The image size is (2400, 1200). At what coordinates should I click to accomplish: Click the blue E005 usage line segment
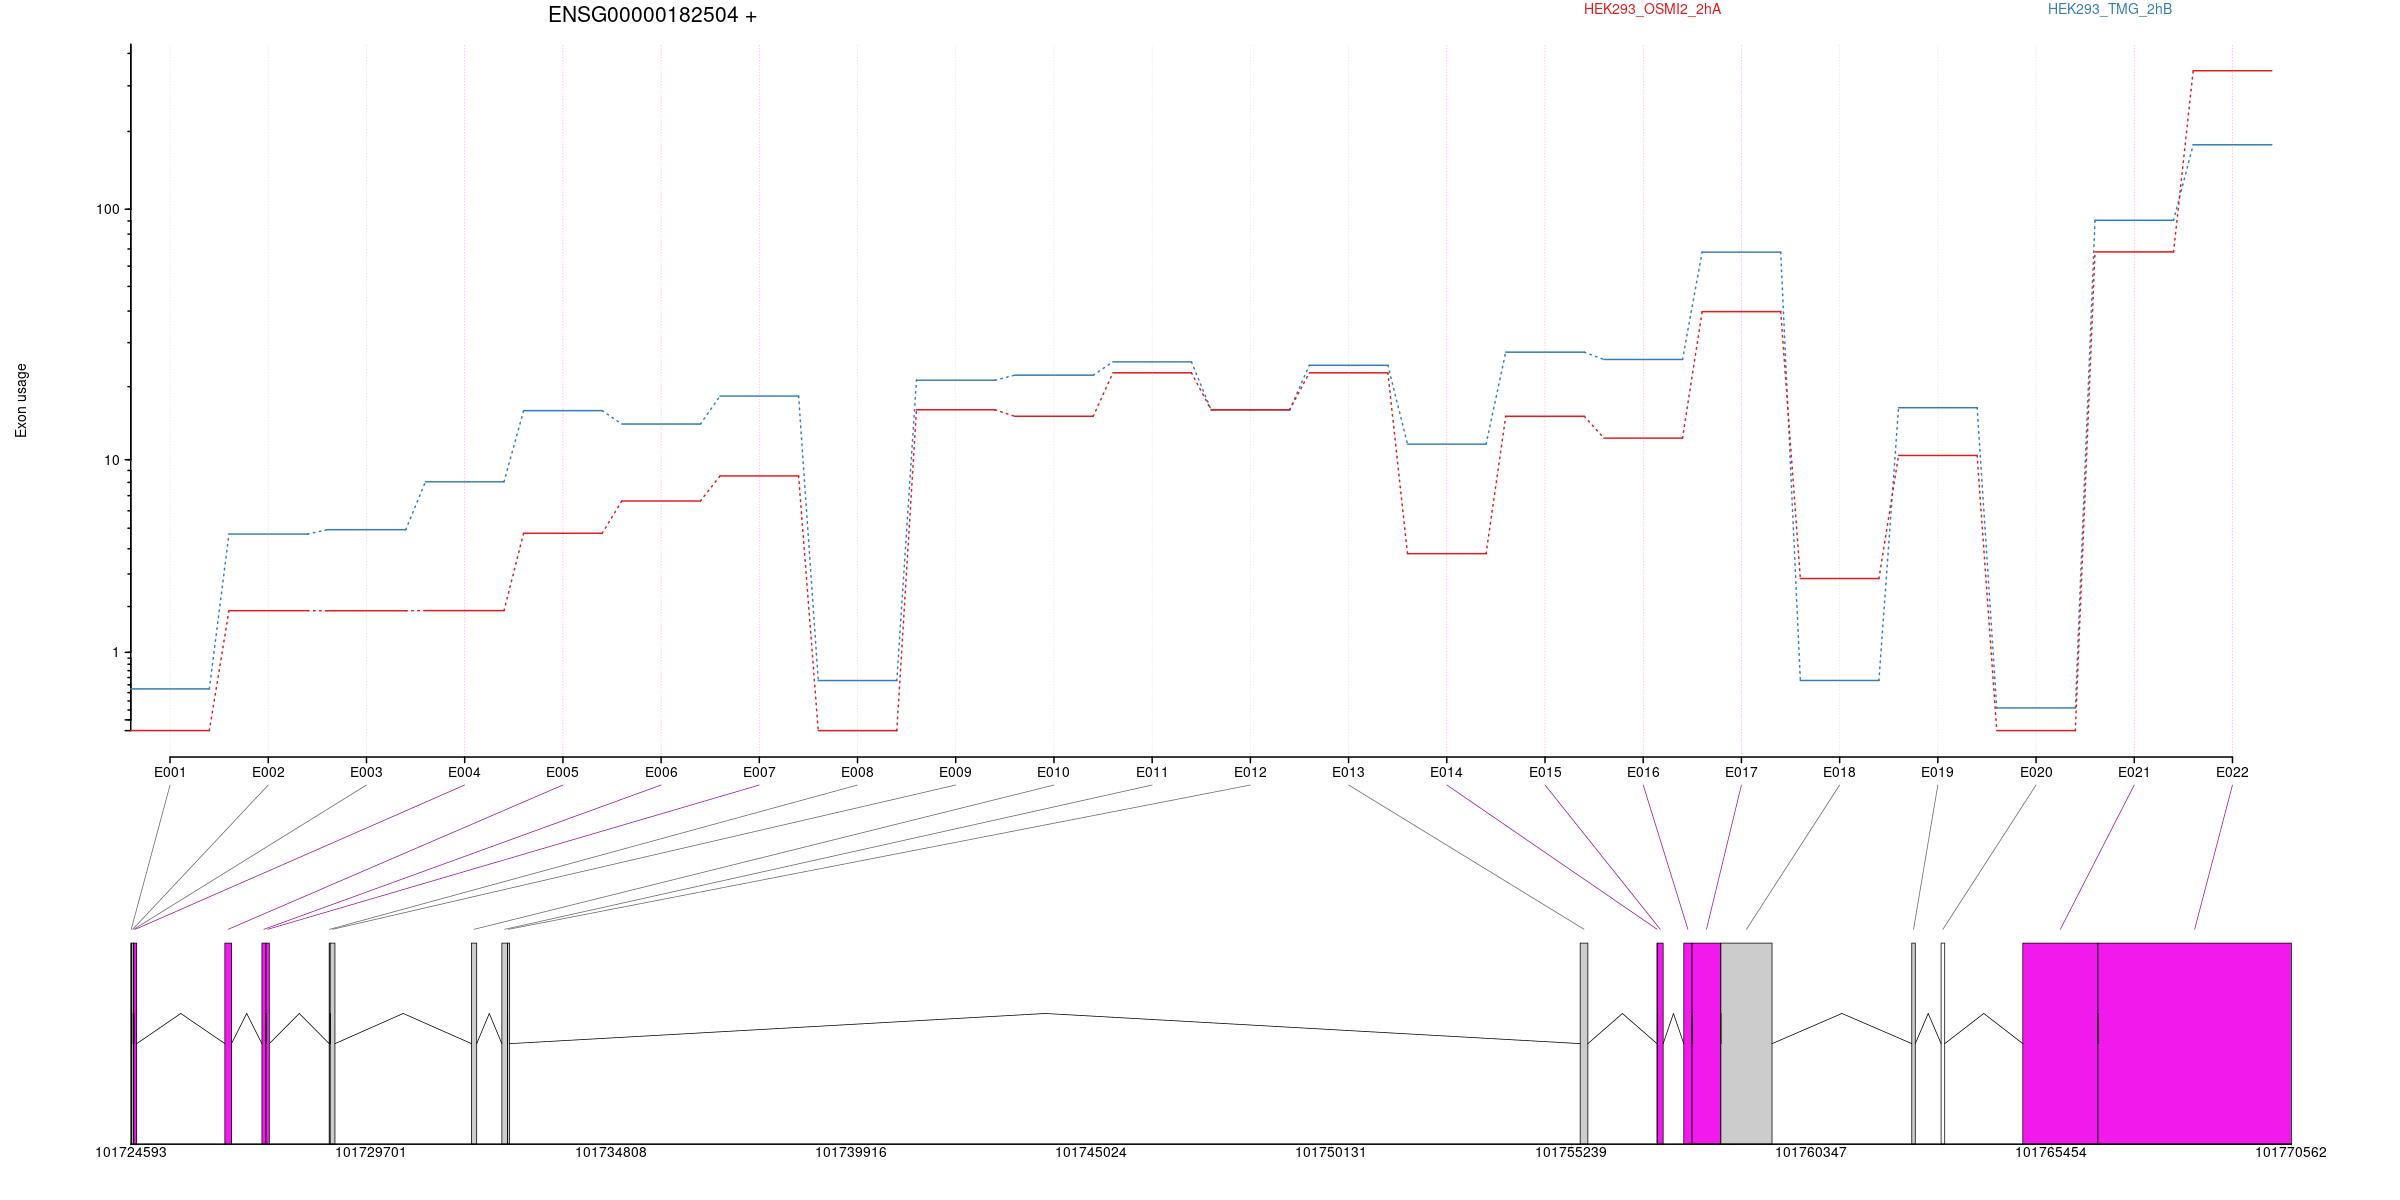[x=562, y=410]
